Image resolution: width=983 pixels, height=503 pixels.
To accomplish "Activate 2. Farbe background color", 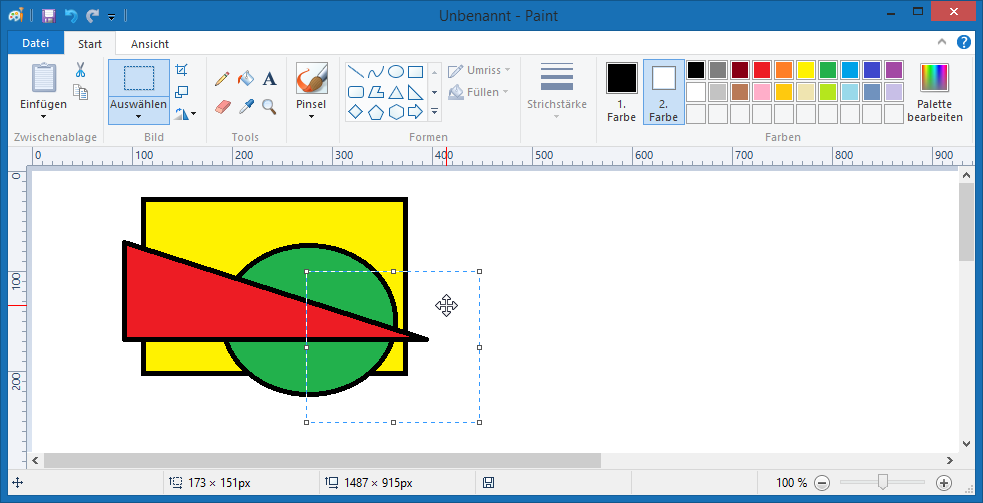I will (x=664, y=91).
